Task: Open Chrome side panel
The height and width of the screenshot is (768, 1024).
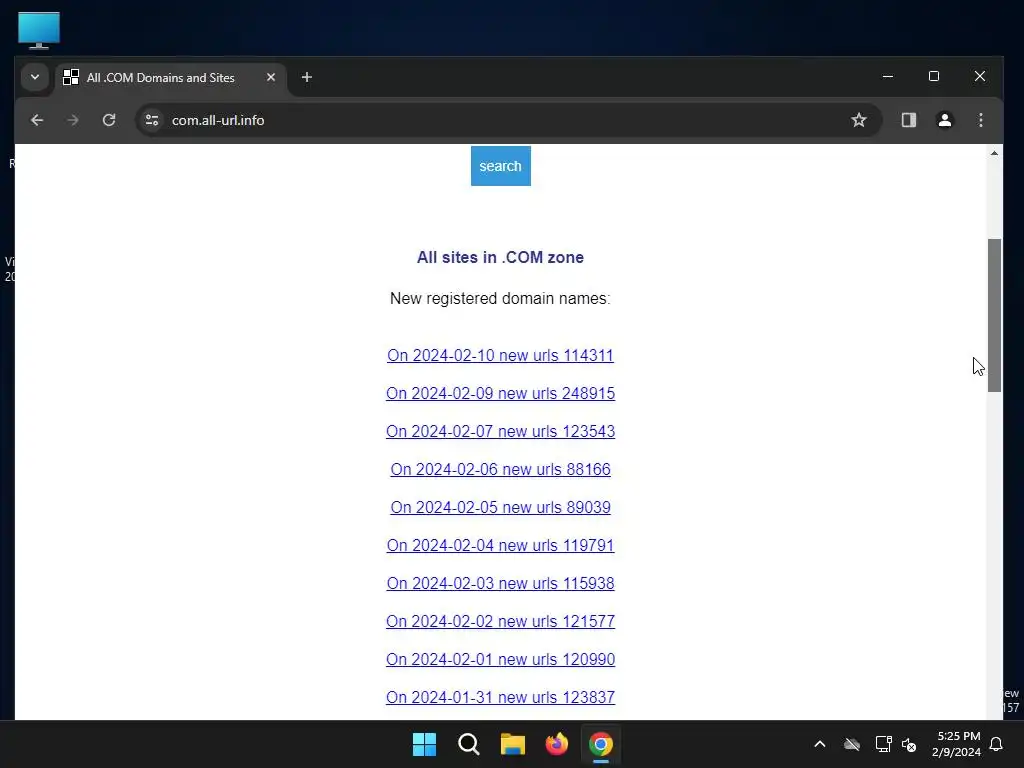Action: click(909, 120)
